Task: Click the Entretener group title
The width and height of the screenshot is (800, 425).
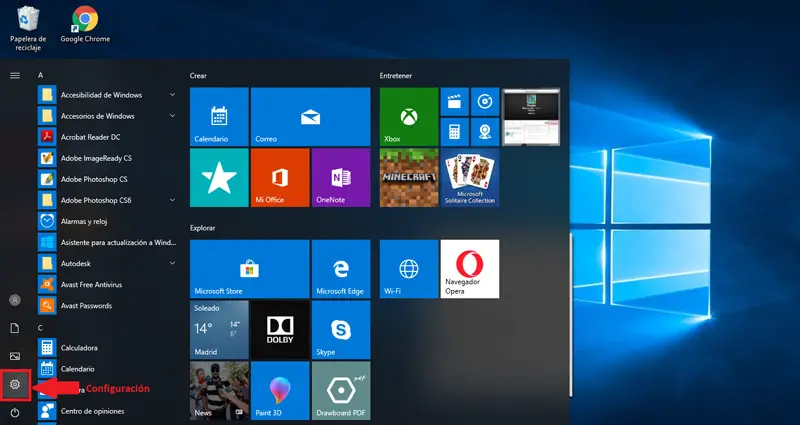Action: pos(395,76)
